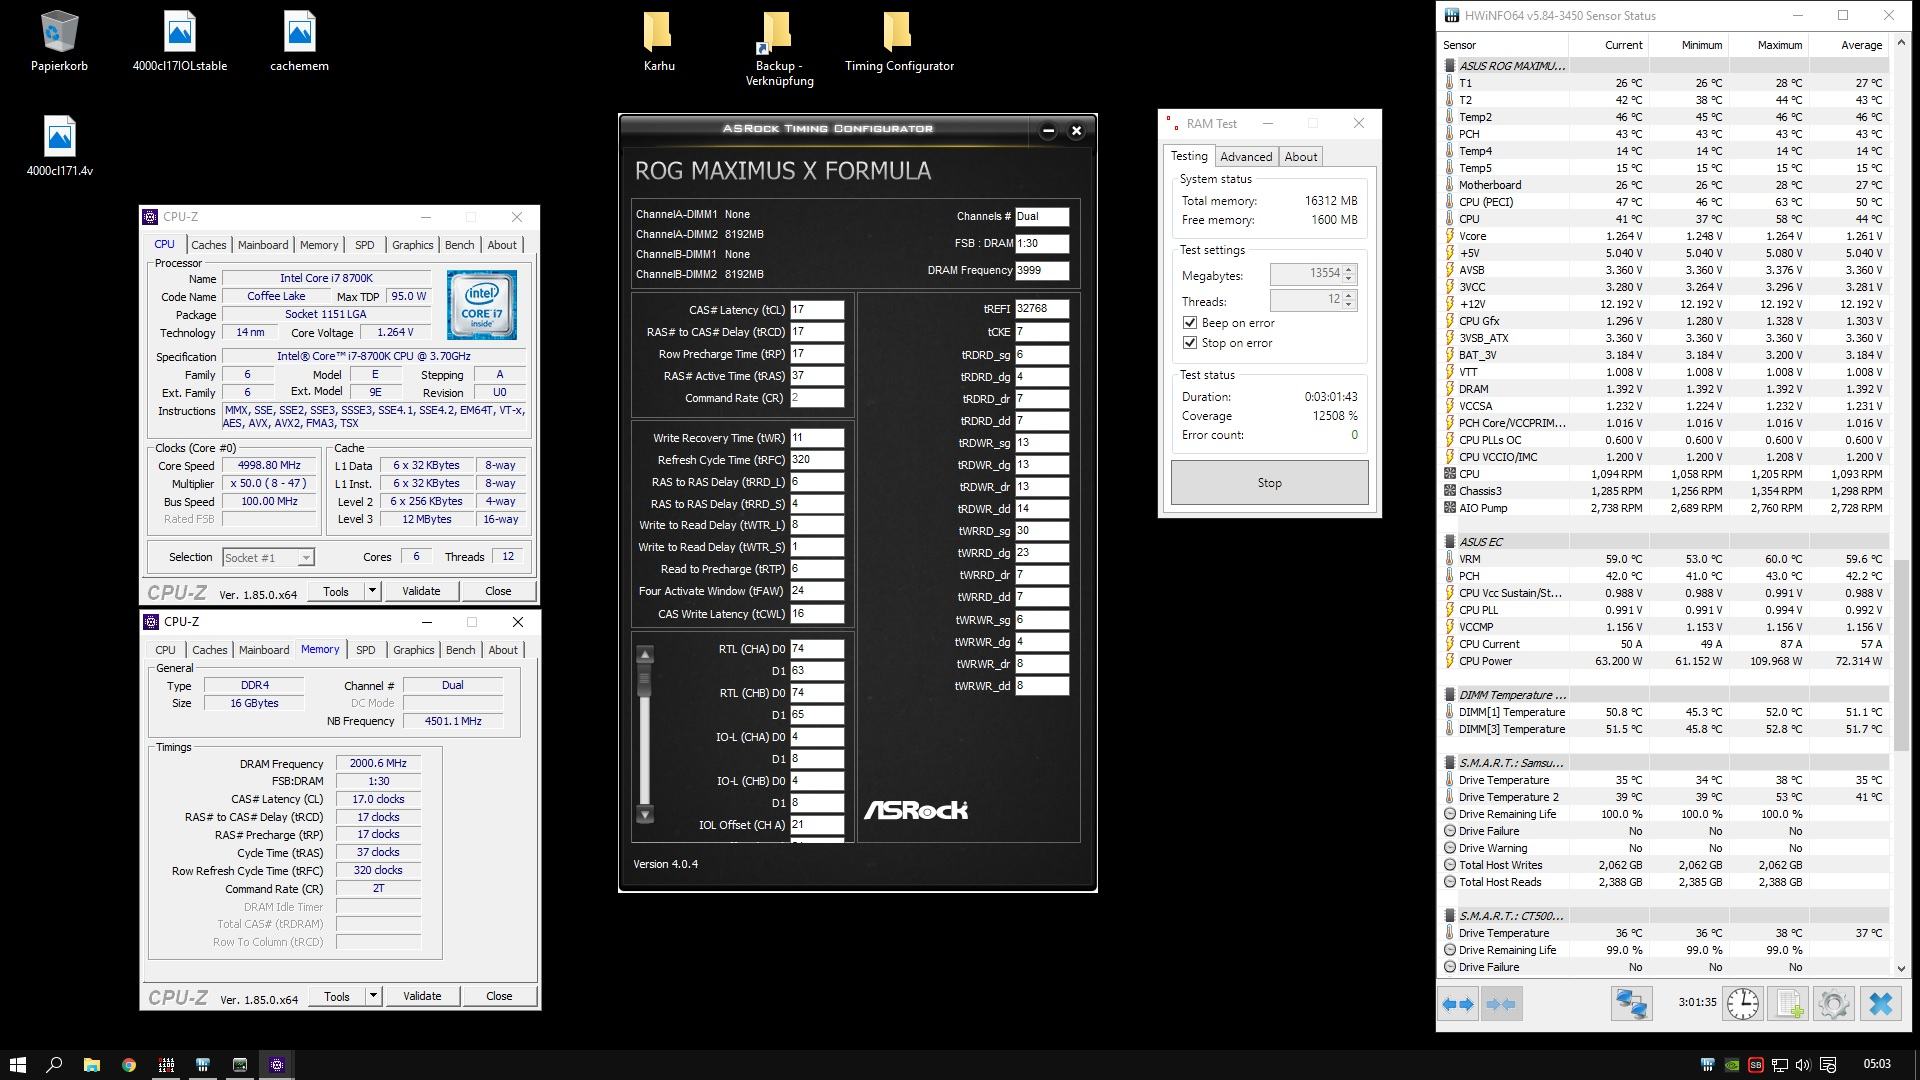This screenshot has height=1080, width=1920.
Task: Switch to Advanced tab in RAM Test
Action: [x=1245, y=157]
